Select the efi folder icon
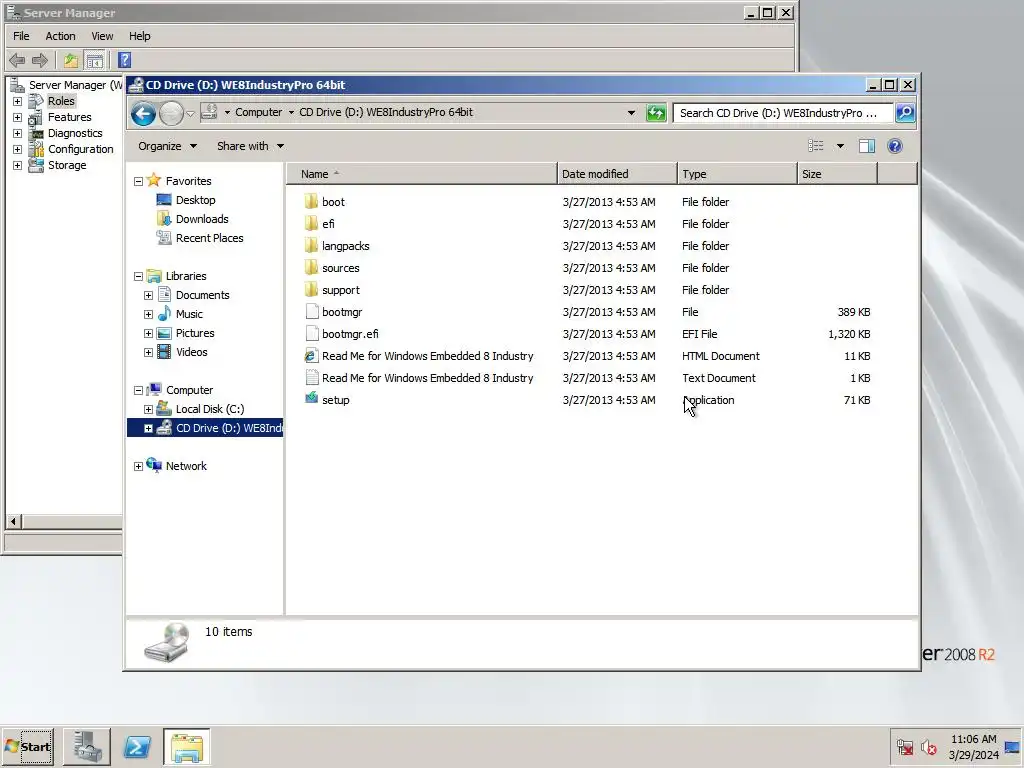 312,223
